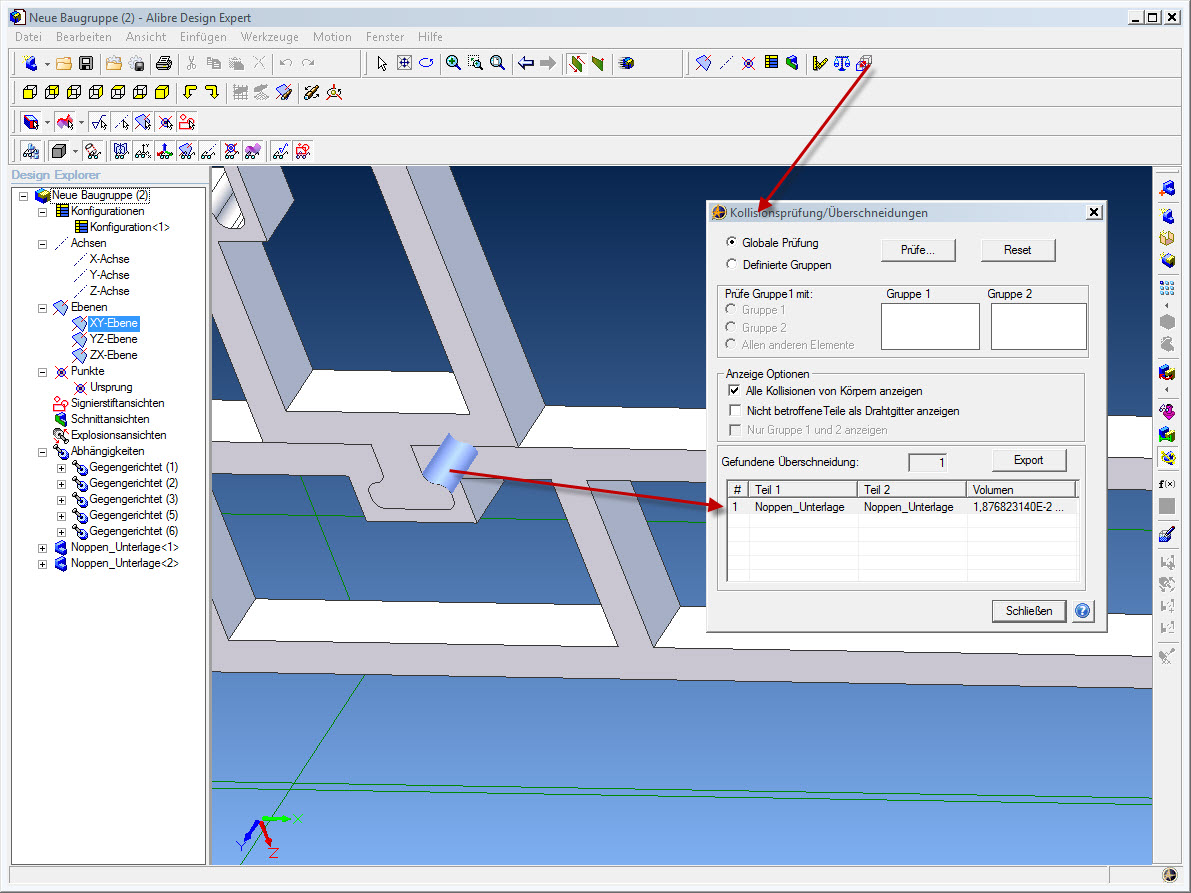Click the yellow rotate-right arrow icon
1191x893 pixels.
(212, 93)
